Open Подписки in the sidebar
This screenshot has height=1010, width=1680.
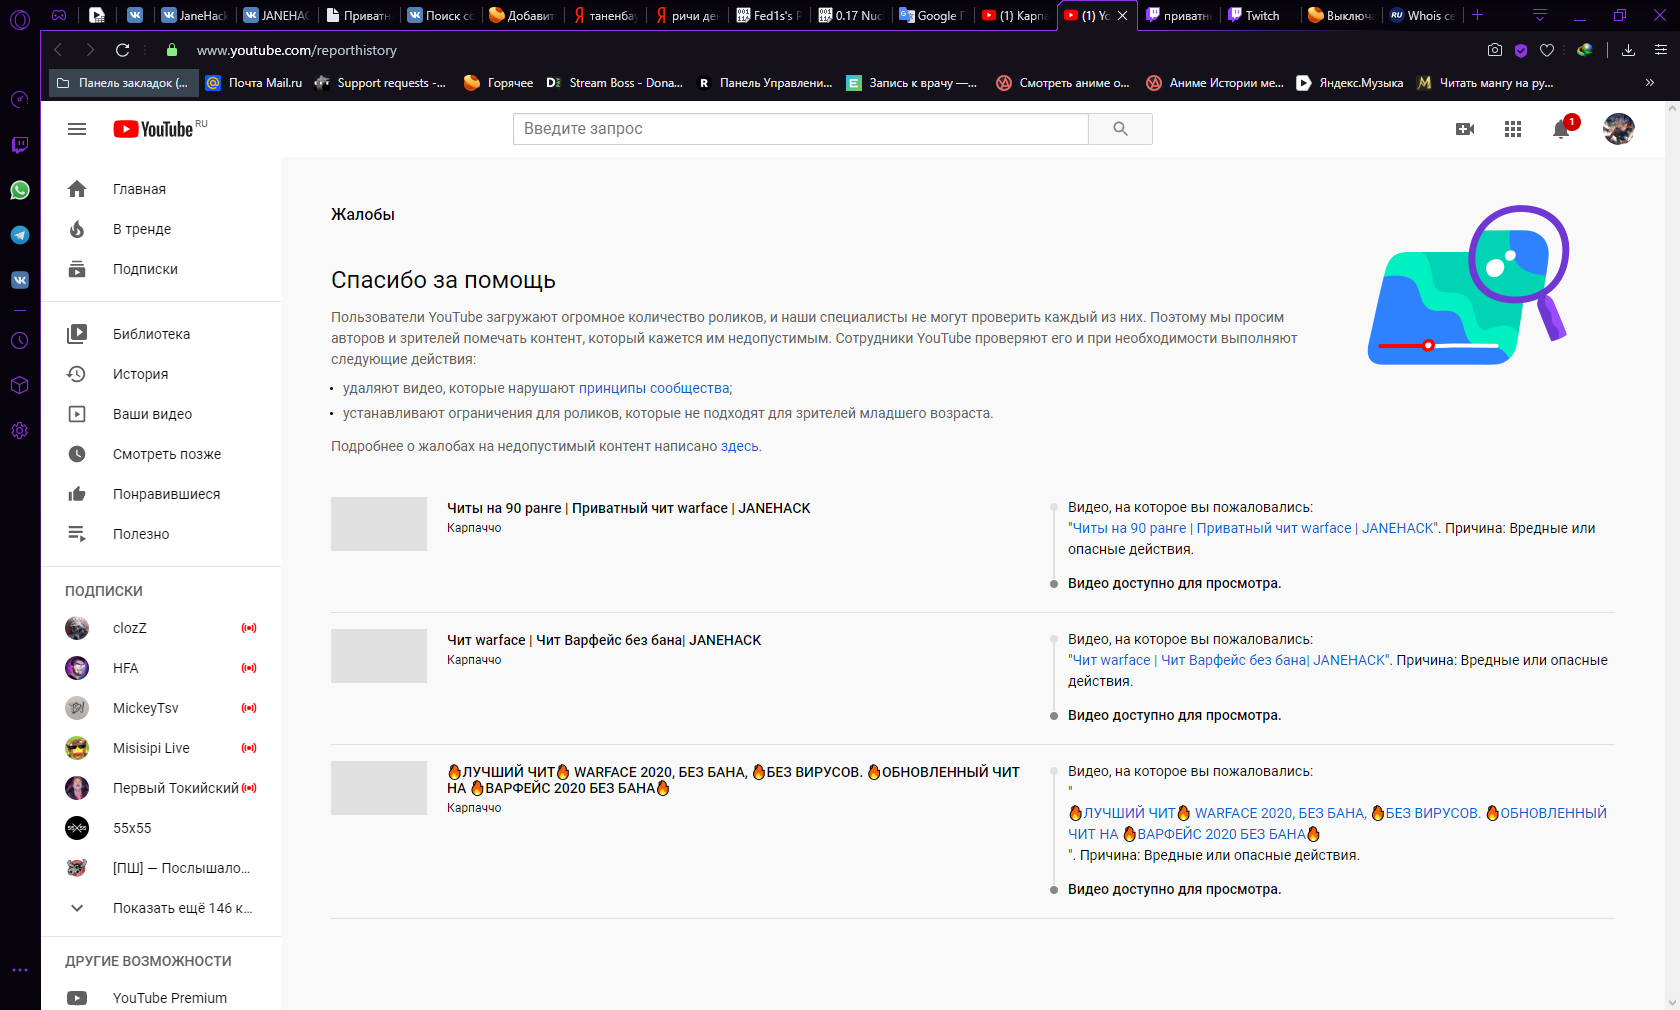pyautogui.click(x=161, y=269)
